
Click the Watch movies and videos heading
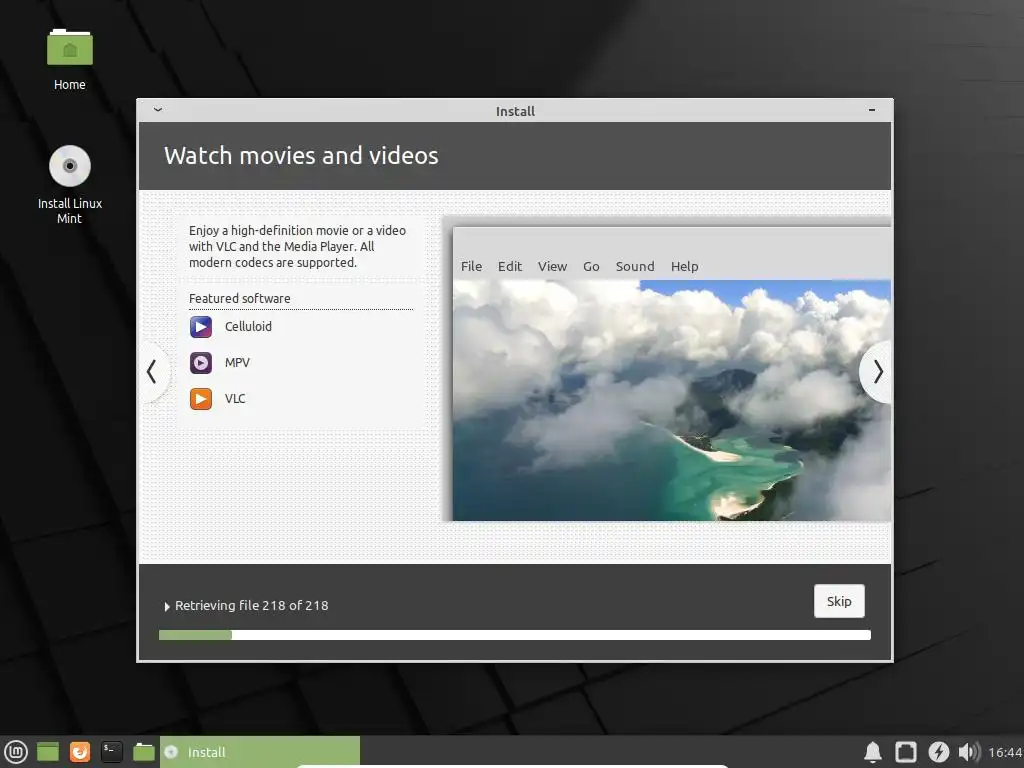[301, 156]
